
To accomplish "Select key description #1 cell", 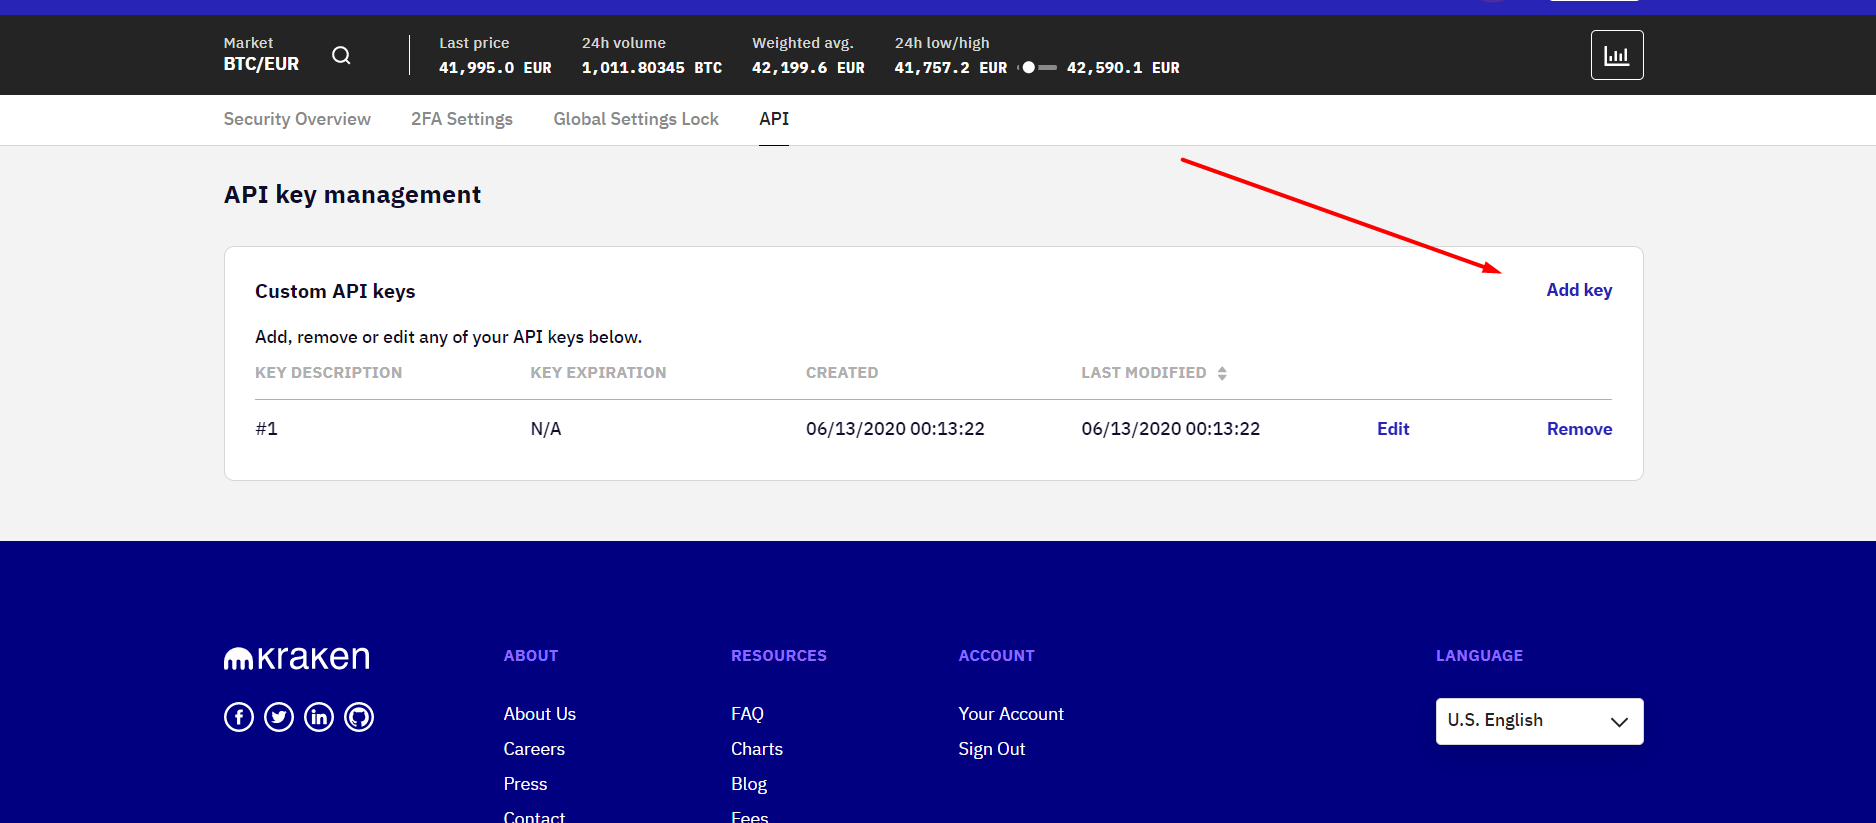I will (266, 429).
